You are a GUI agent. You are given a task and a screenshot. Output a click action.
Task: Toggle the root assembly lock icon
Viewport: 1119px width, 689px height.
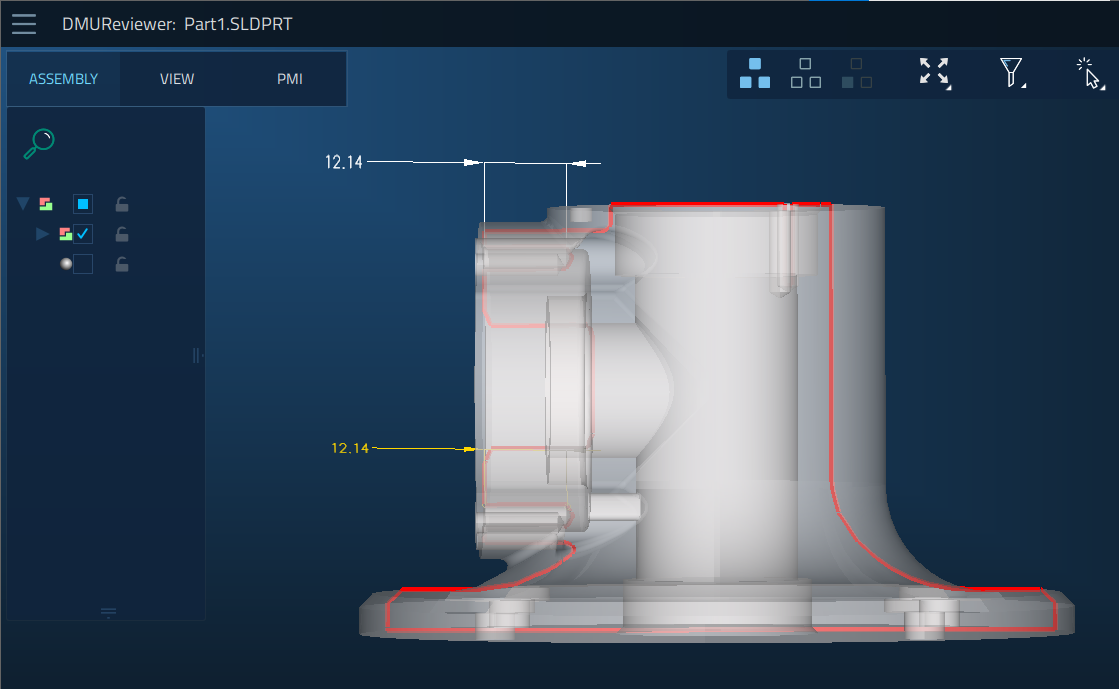[122, 205]
